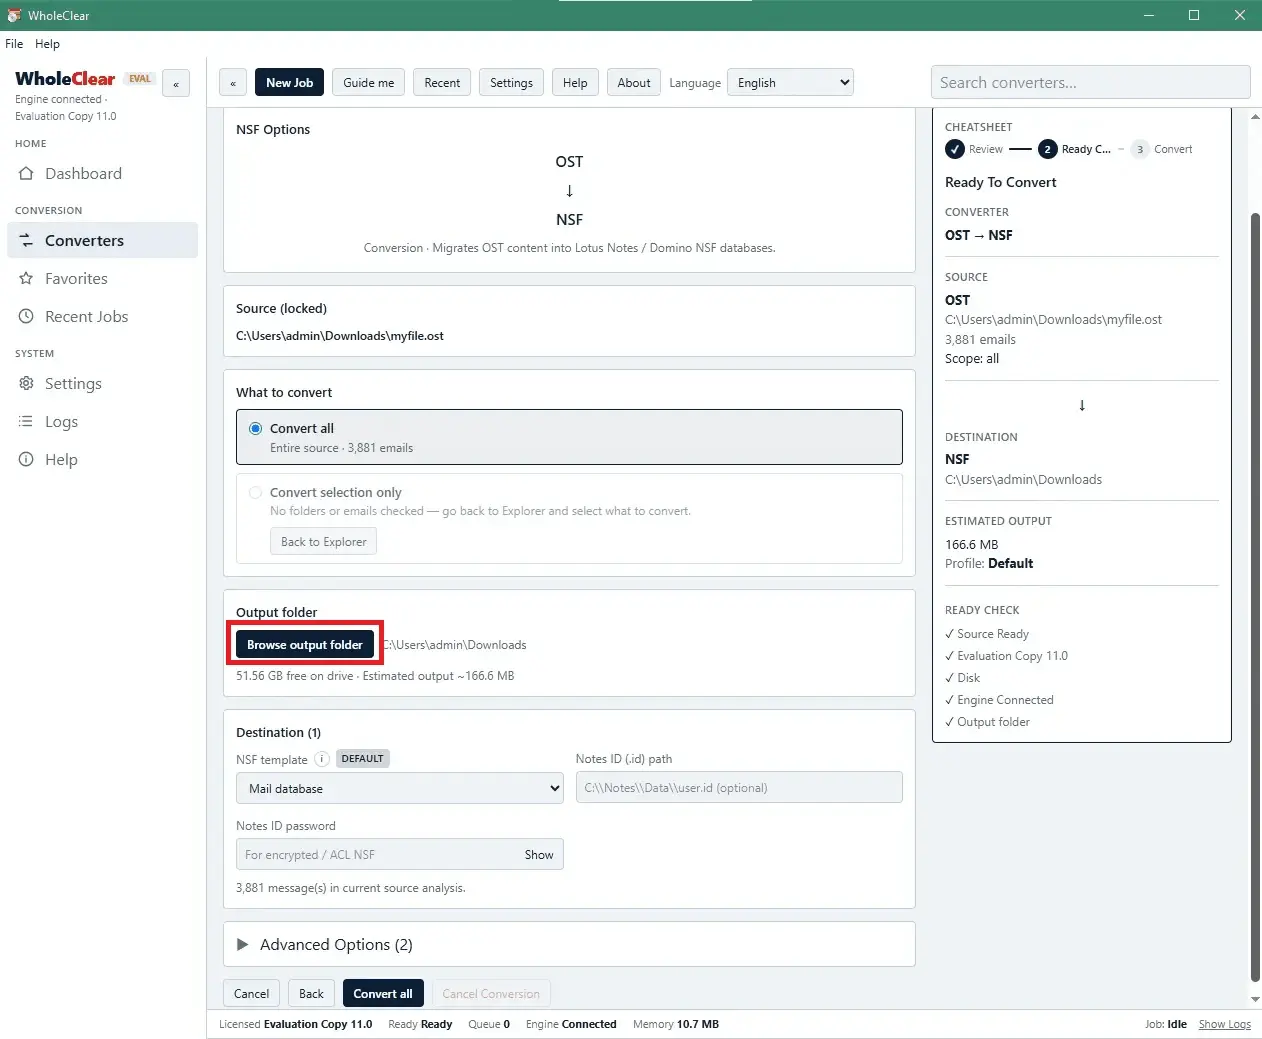Click the Notes ID path field
The image size is (1262, 1039).
click(x=739, y=788)
